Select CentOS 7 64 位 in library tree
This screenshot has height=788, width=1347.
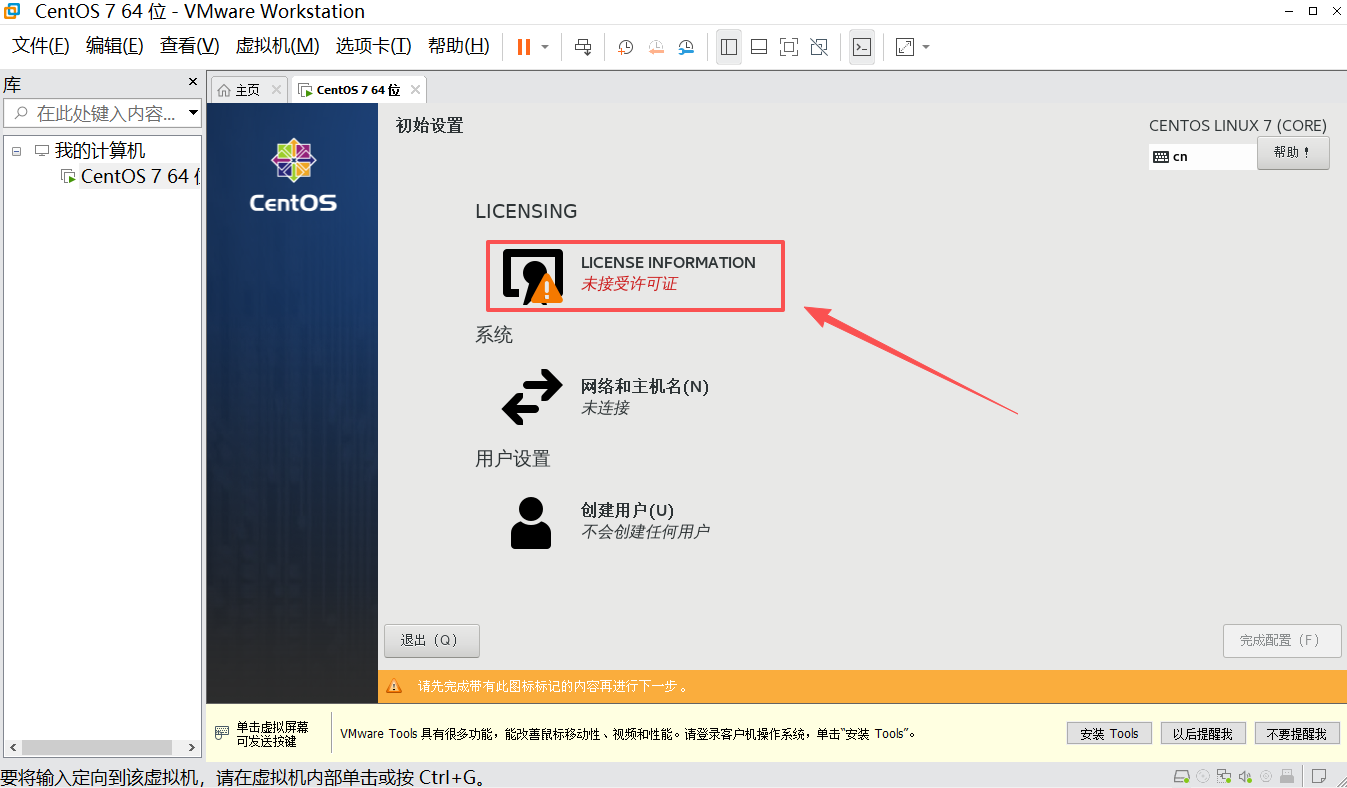point(140,176)
